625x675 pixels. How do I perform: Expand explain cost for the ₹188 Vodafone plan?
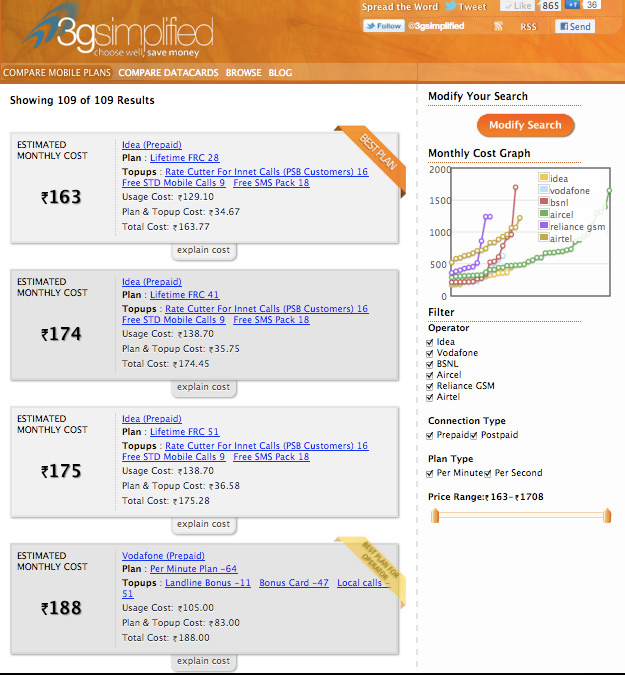204,661
